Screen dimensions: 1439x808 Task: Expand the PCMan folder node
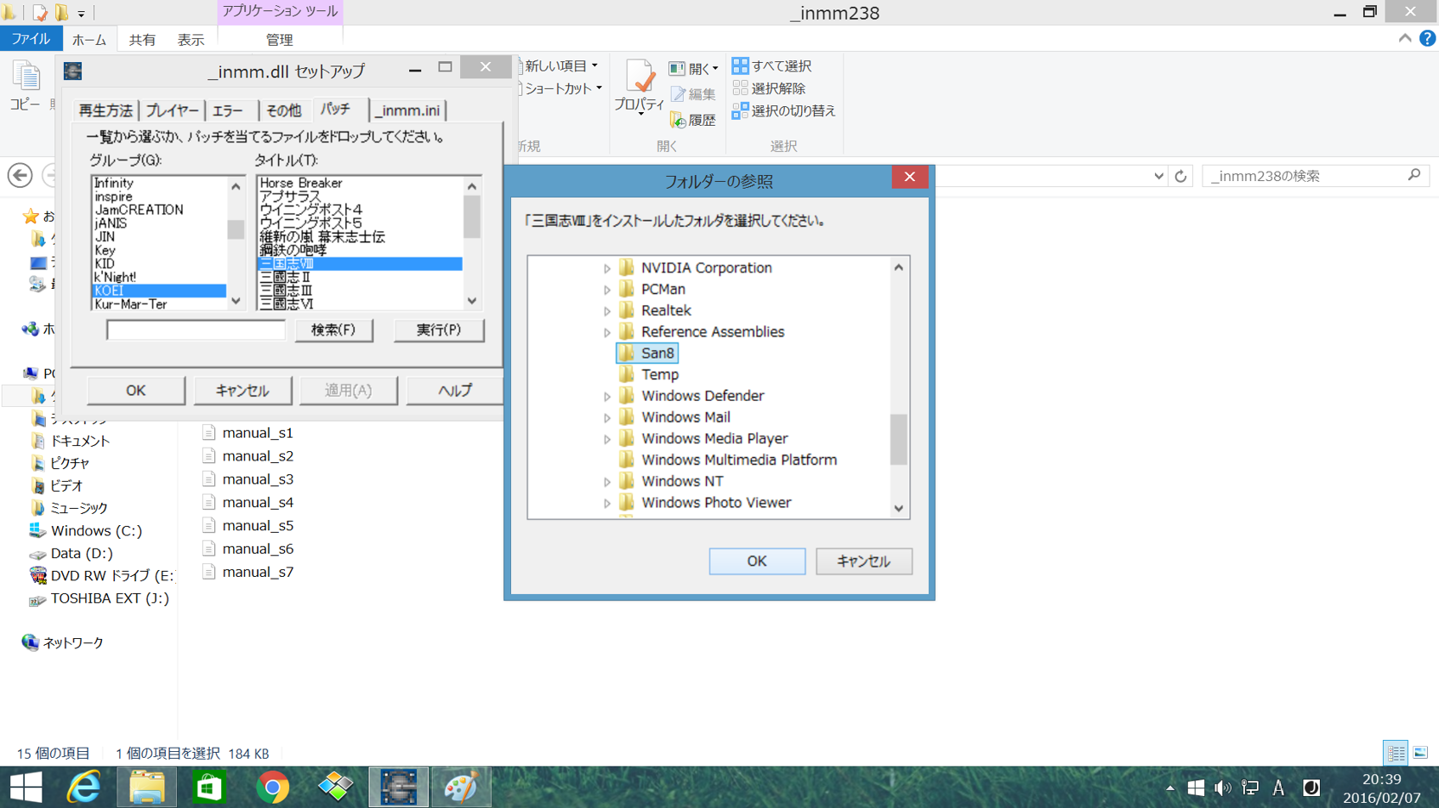607,290
